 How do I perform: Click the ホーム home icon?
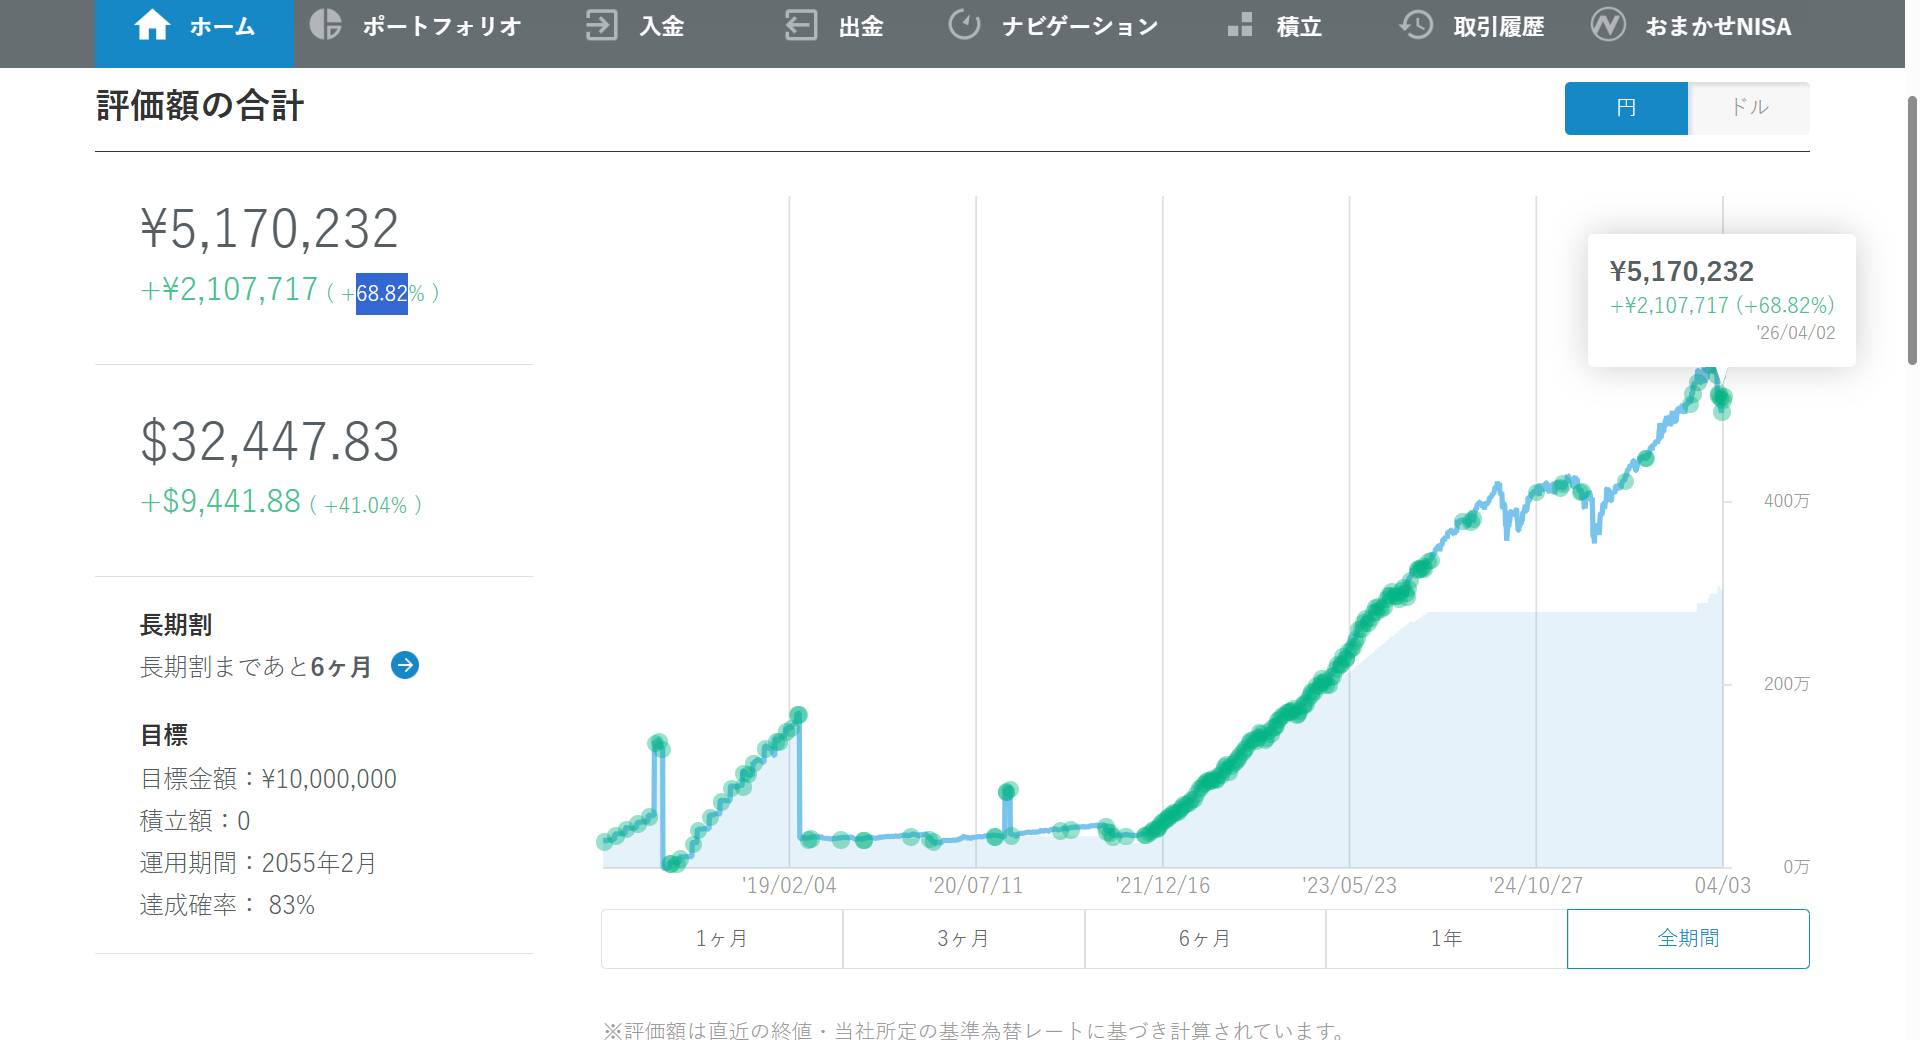152,26
